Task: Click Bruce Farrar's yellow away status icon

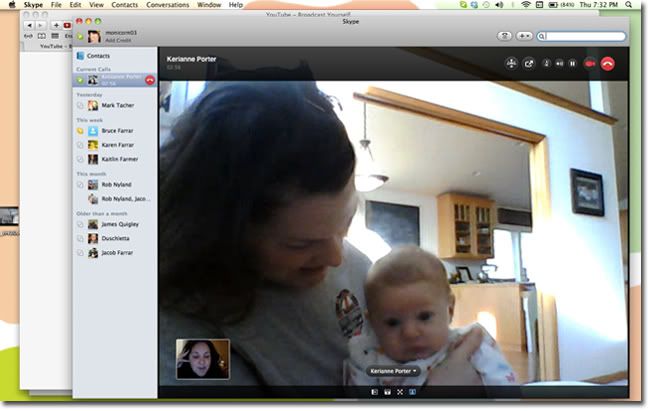Action: click(80, 131)
